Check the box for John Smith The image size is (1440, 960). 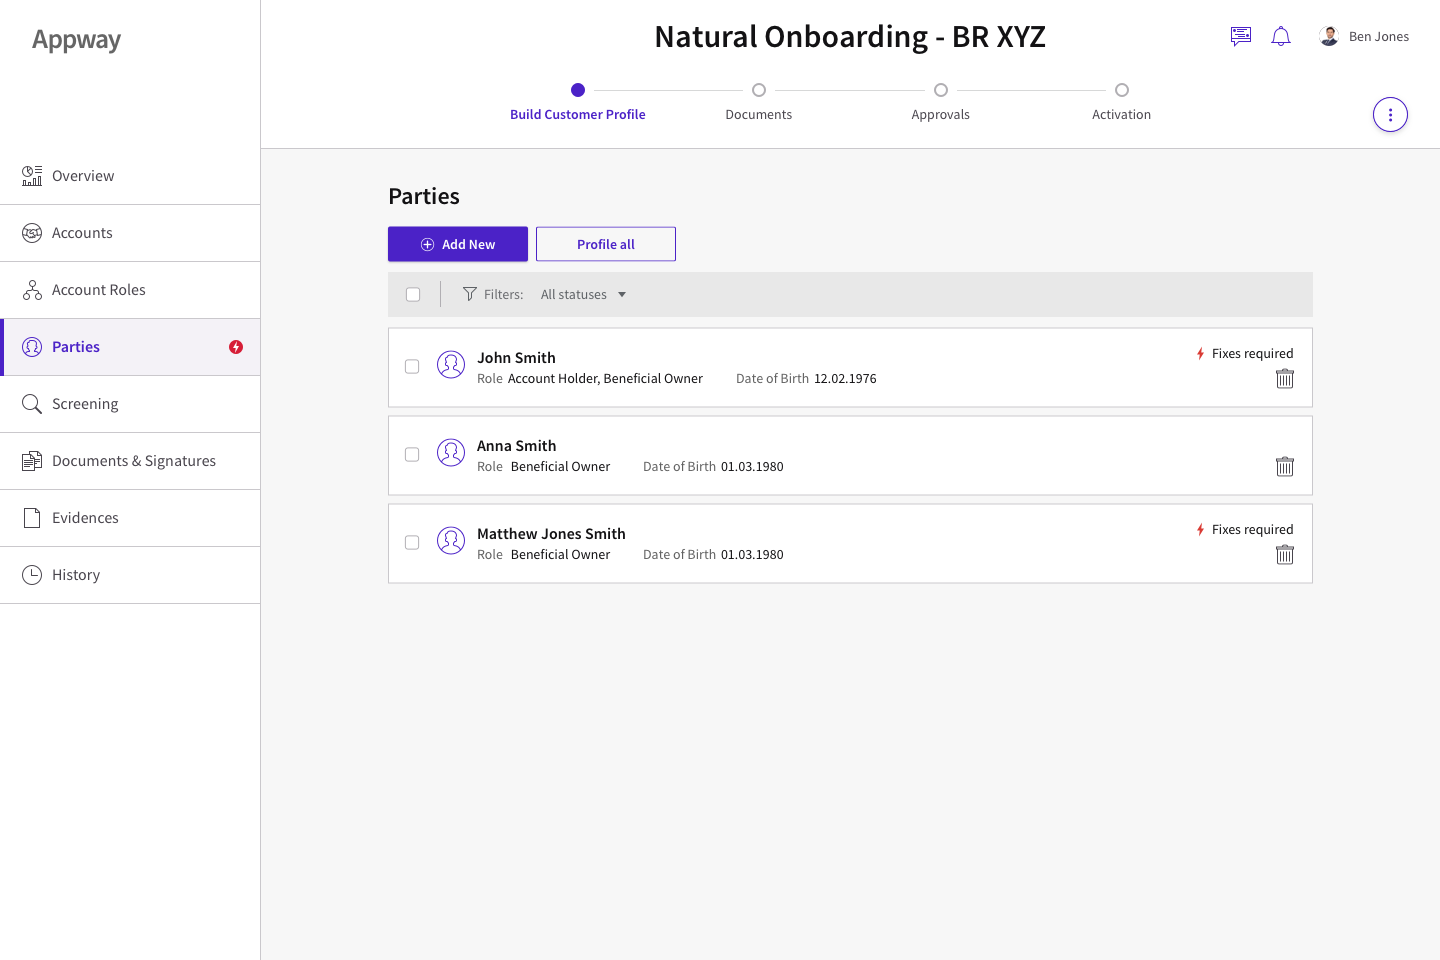(412, 367)
